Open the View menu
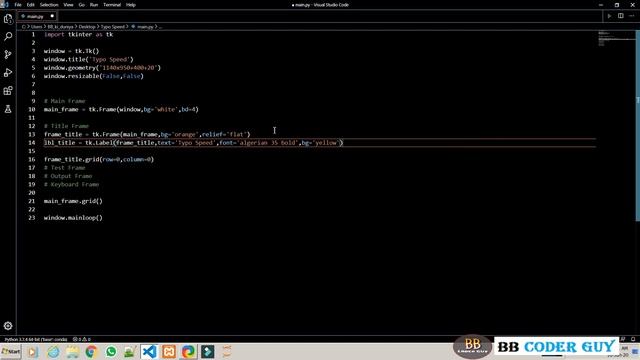 pos(68,5)
